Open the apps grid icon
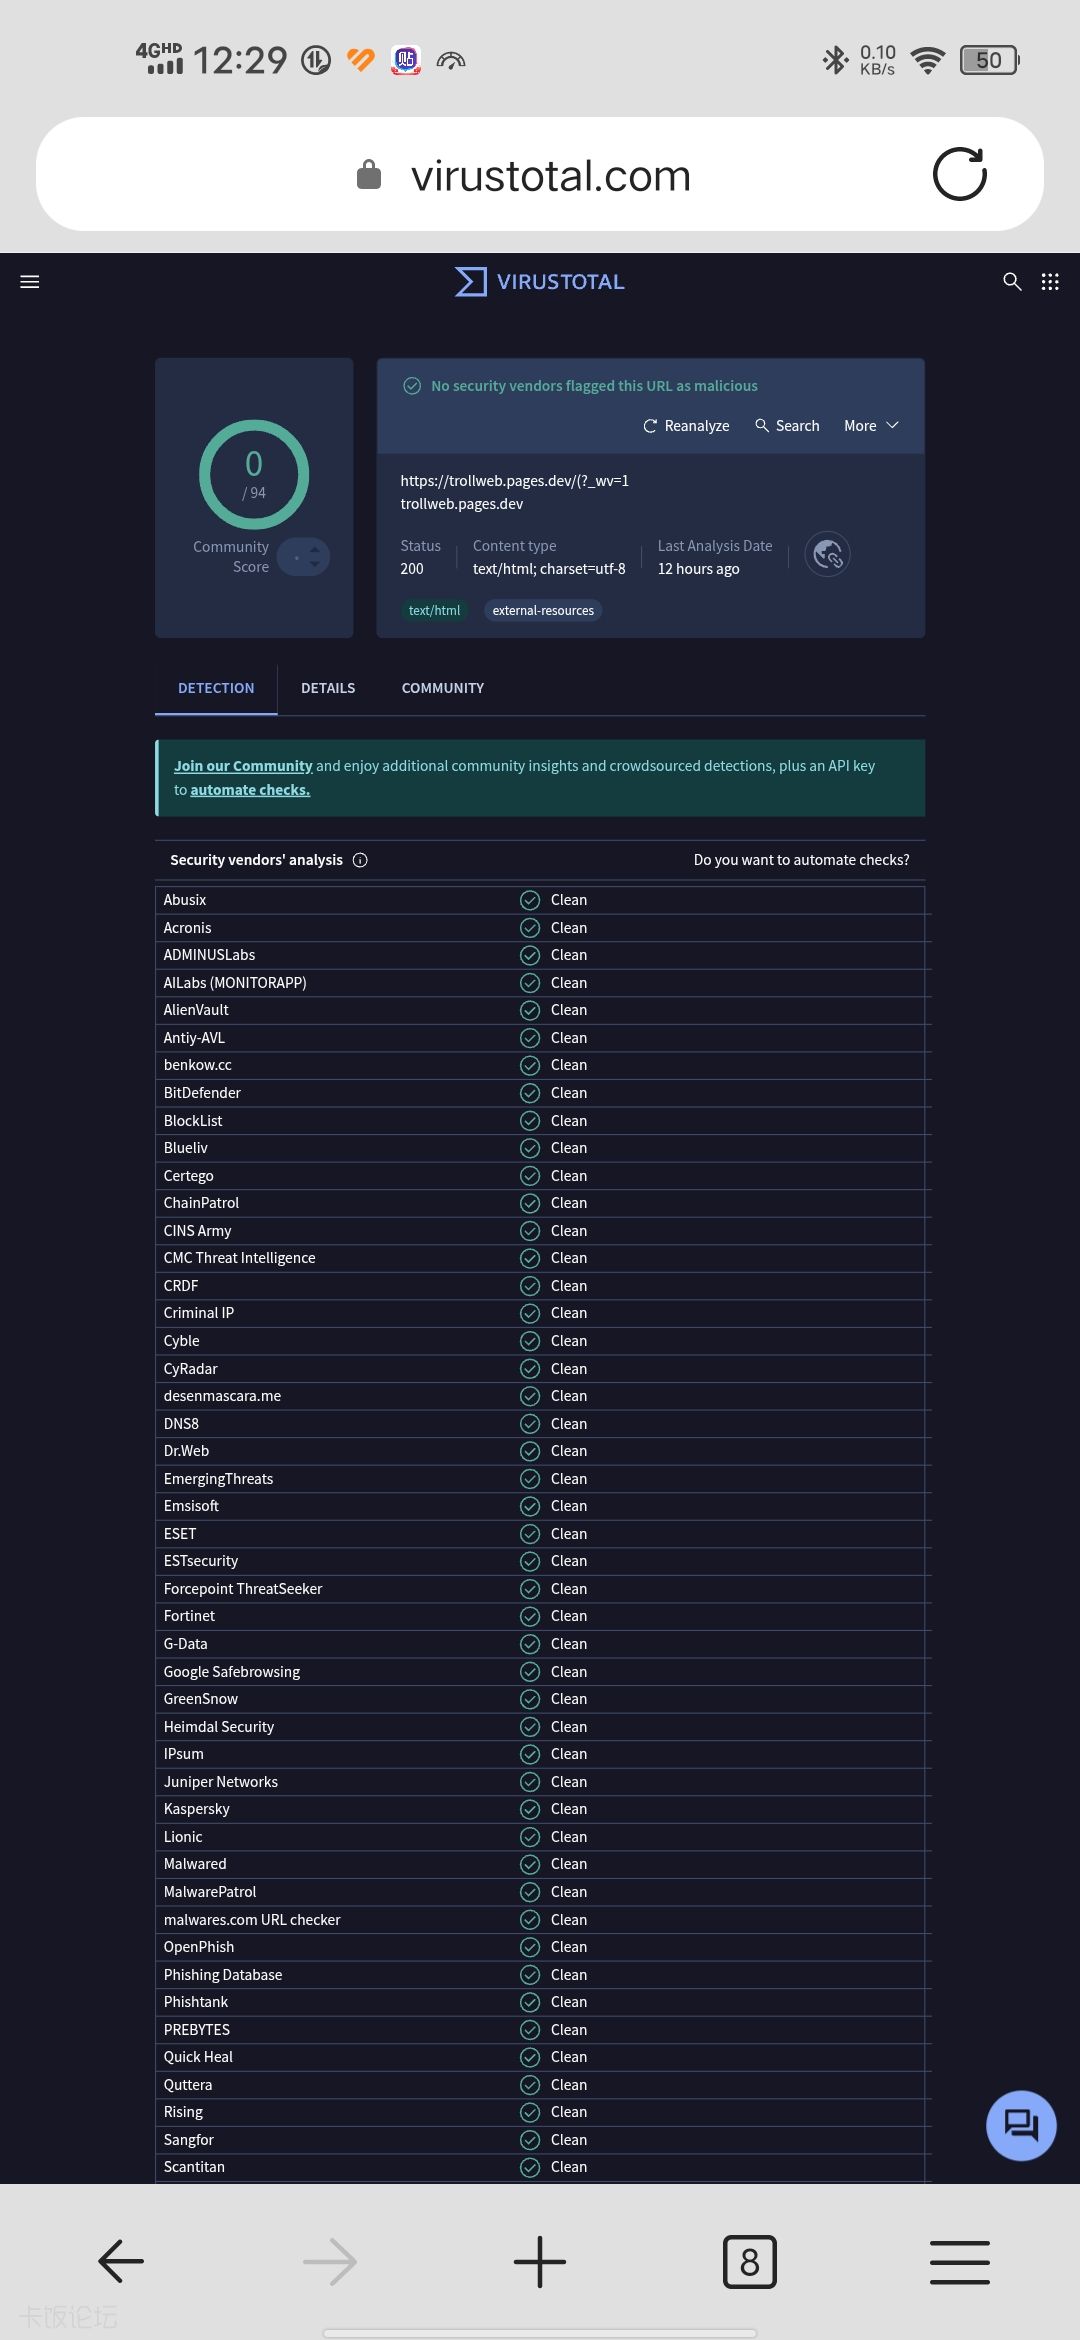The width and height of the screenshot is (1080, 2340). tap(1050, 282)
